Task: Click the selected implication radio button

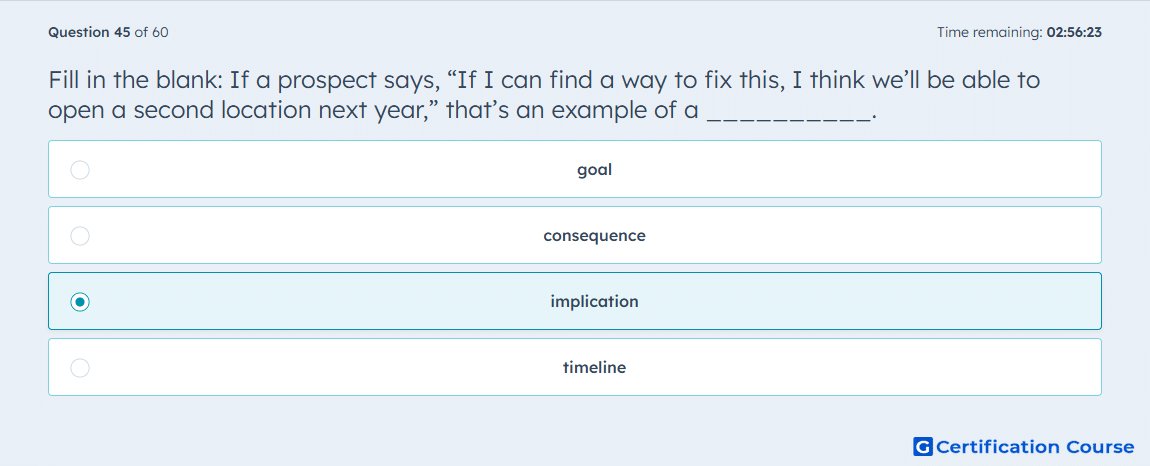Action: click(x=80, y=302)
